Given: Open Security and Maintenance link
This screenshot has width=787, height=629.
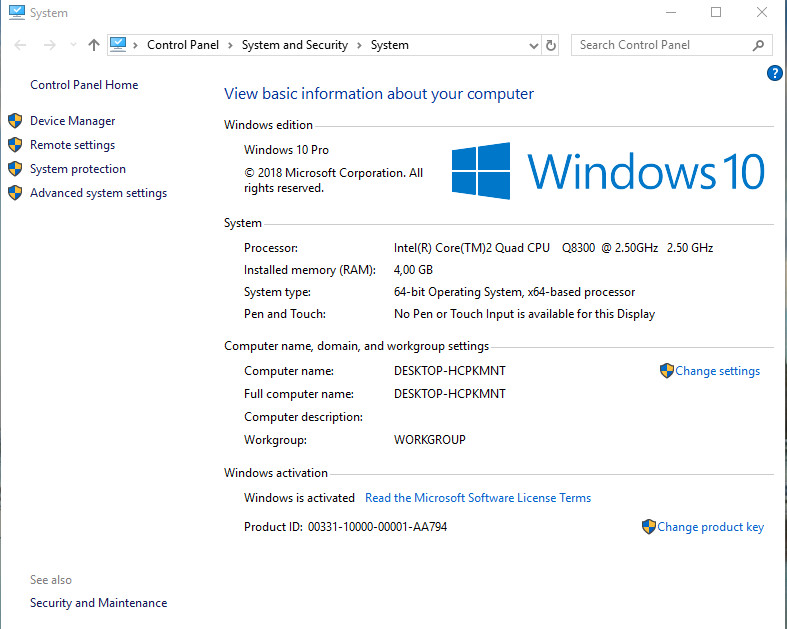Looking at the screenshot, I should point(98,603).
